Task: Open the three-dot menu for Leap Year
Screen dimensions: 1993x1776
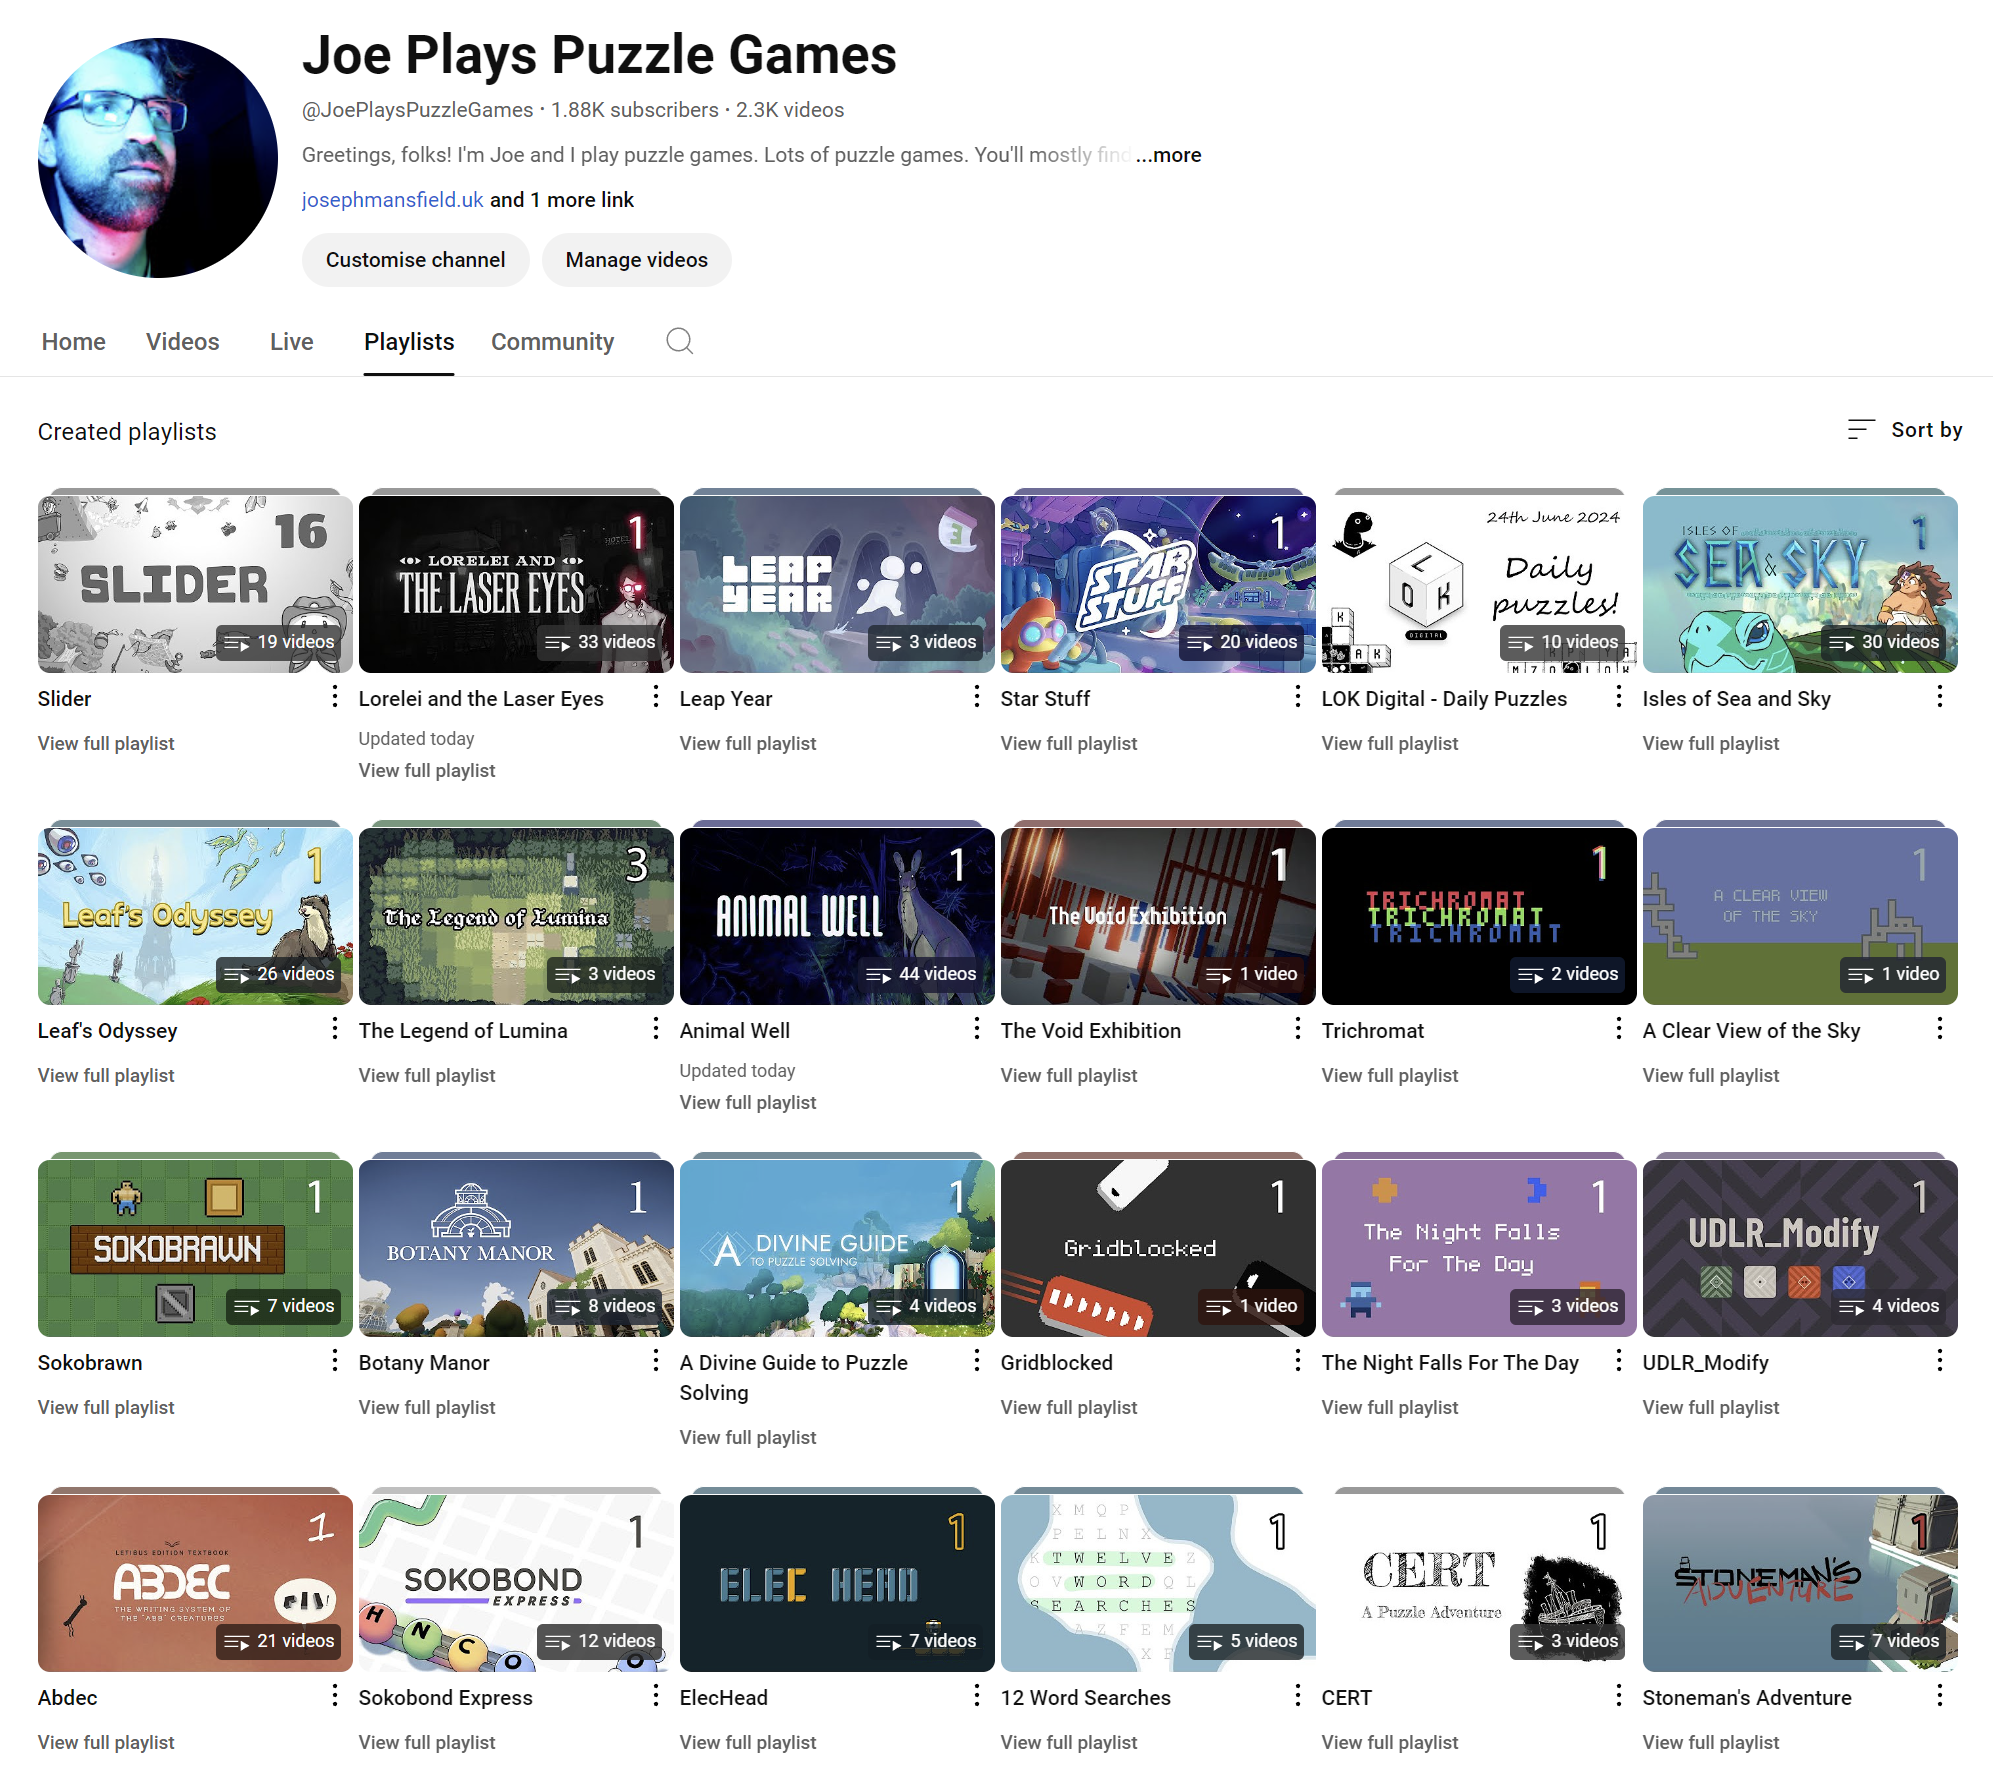Action: (x=977, y=697)
